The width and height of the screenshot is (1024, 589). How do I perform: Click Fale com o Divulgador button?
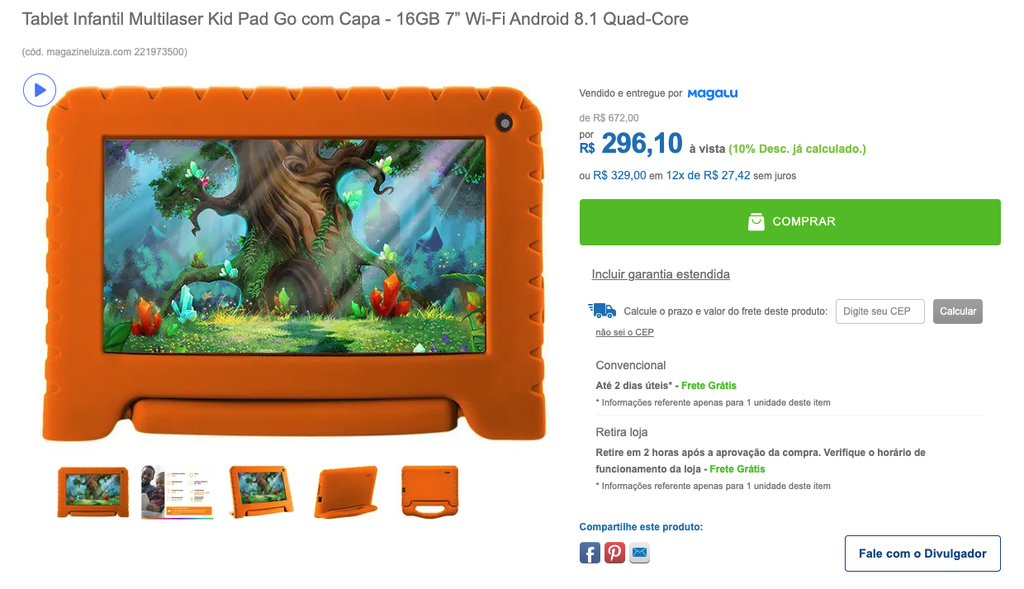(x=922, y=554)
